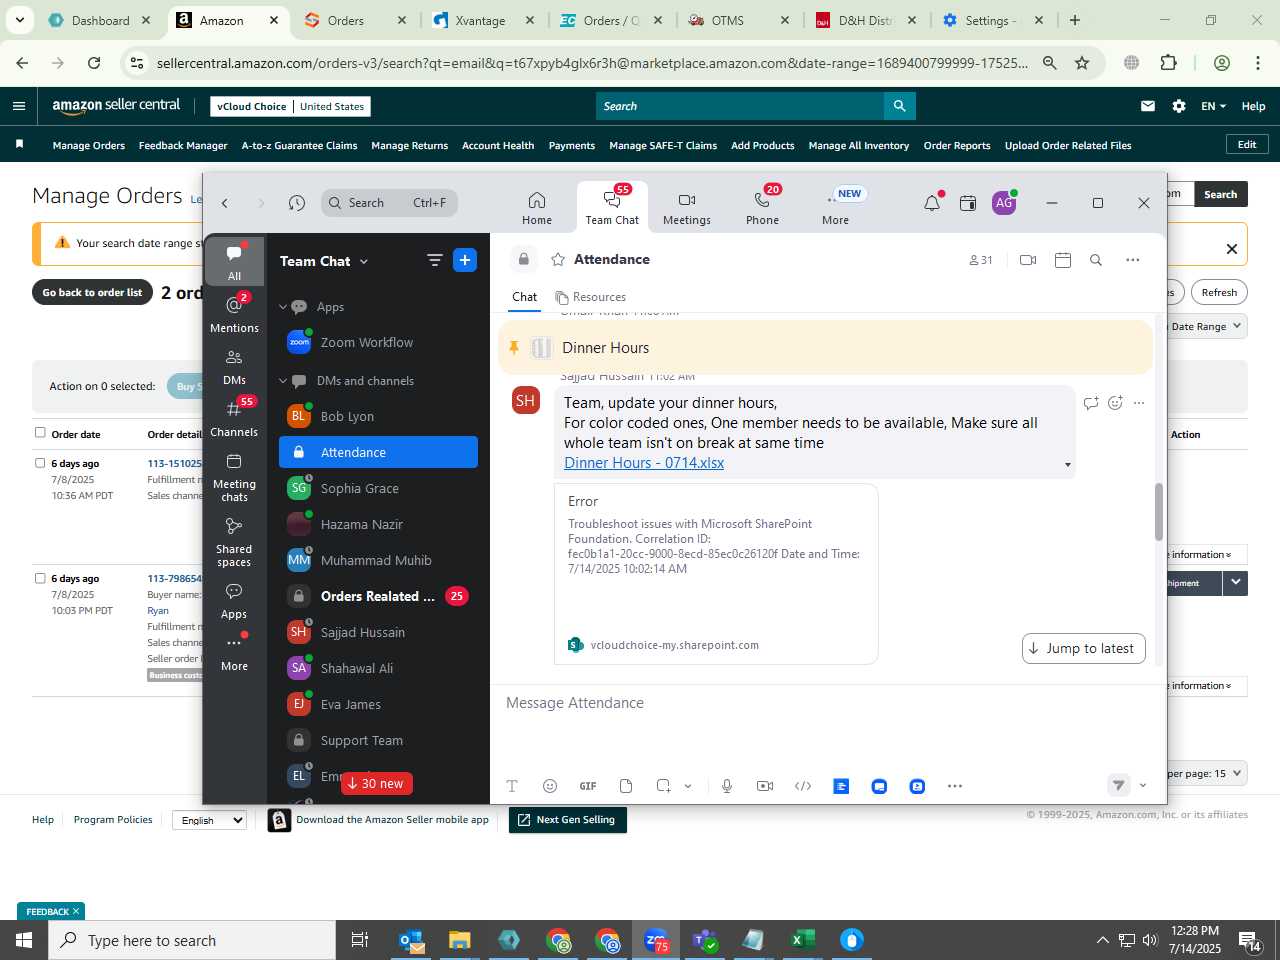Insert code snippet icon in composer
The image size is (1280, 960).
pos(803,786)
